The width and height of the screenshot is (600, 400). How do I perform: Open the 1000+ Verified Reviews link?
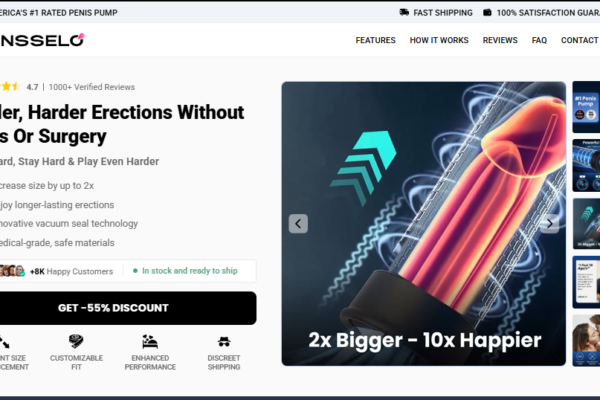(92, 87)
